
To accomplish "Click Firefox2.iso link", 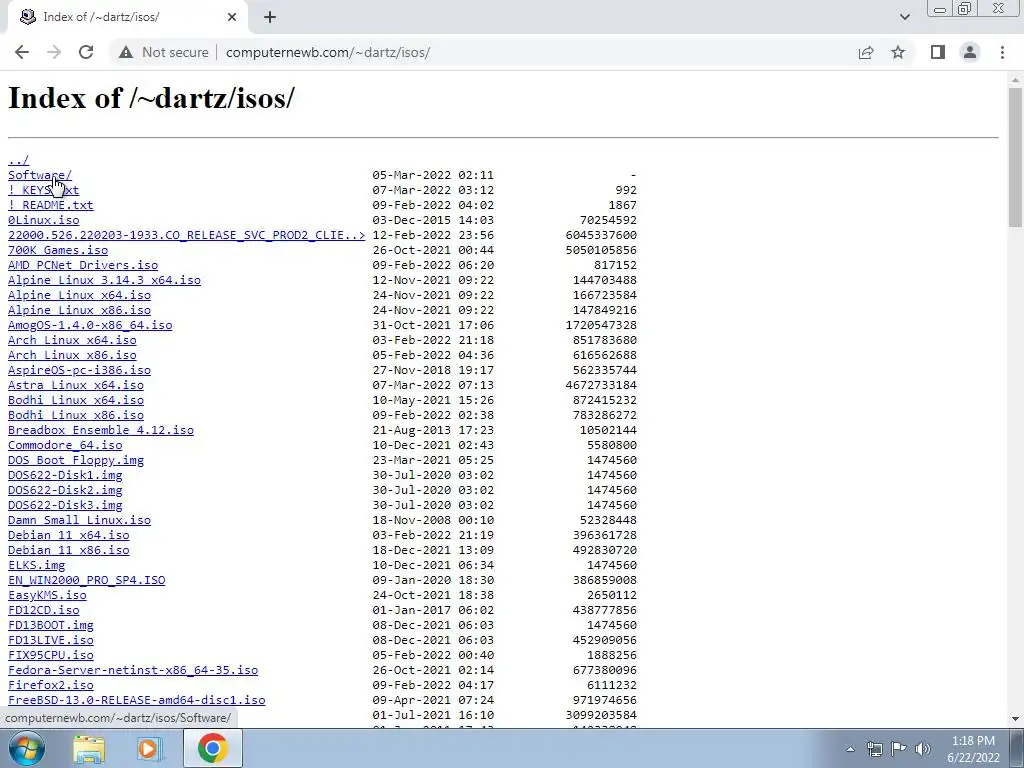I will click(x=51, y=686).
